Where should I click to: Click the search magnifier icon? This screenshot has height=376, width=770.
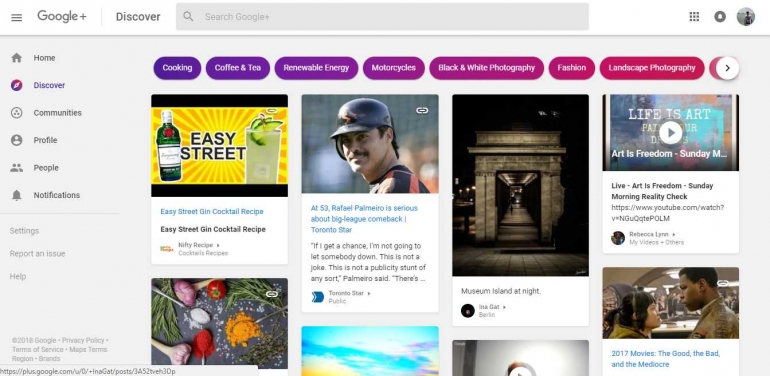click(188, 17)
